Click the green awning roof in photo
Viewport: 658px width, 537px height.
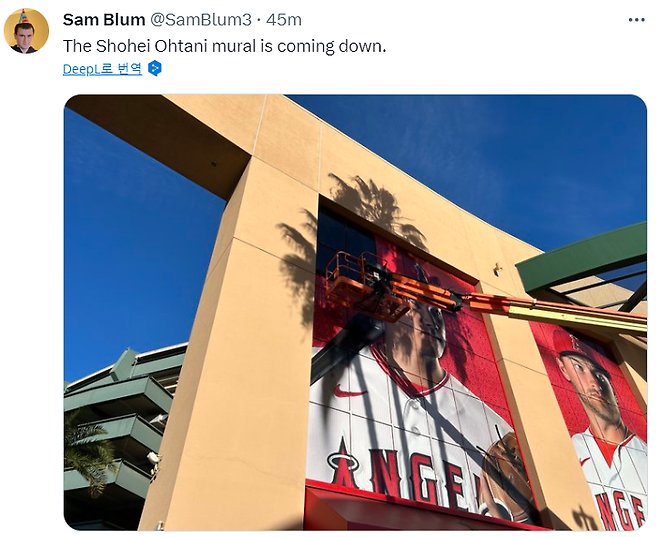(581, 258)
